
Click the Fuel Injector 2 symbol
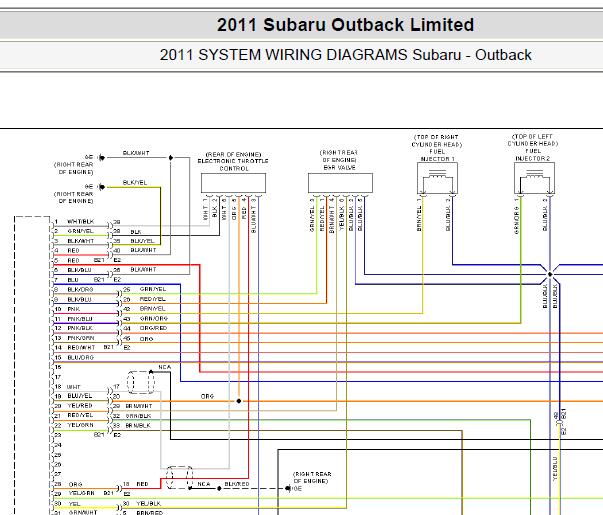534,178
